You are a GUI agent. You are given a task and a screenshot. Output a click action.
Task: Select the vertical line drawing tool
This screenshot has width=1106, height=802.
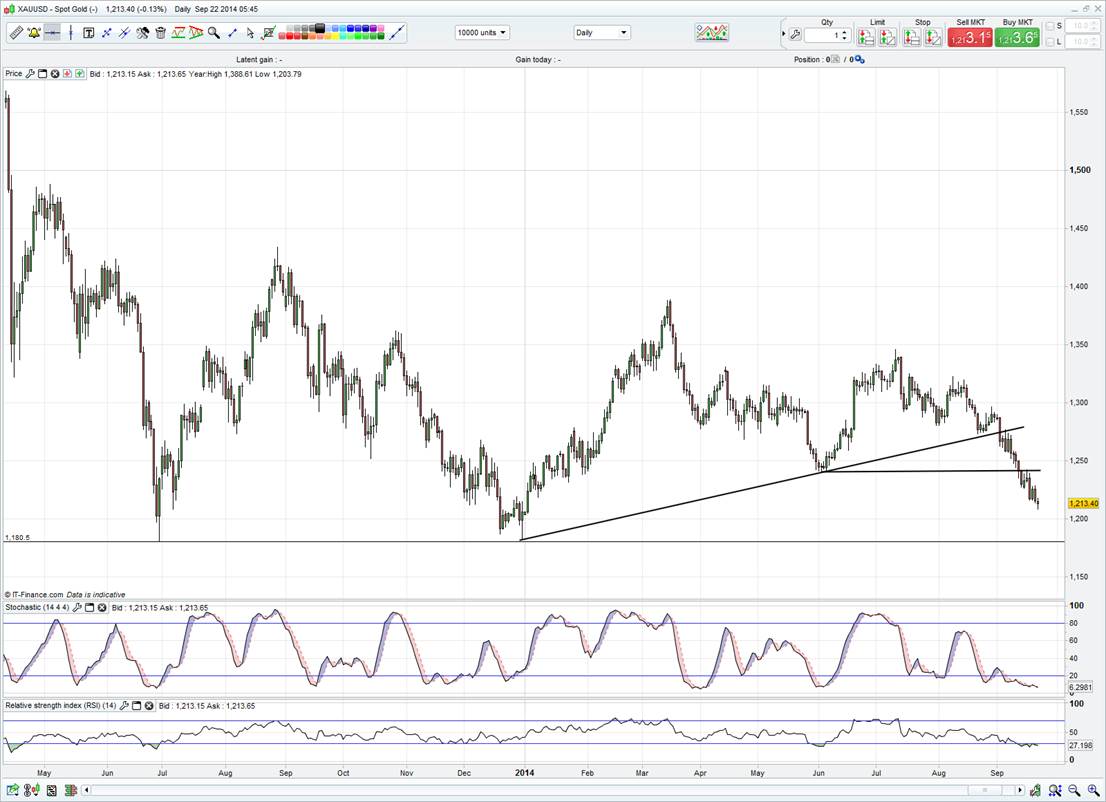pyautogui.click(x=70, y=33)
